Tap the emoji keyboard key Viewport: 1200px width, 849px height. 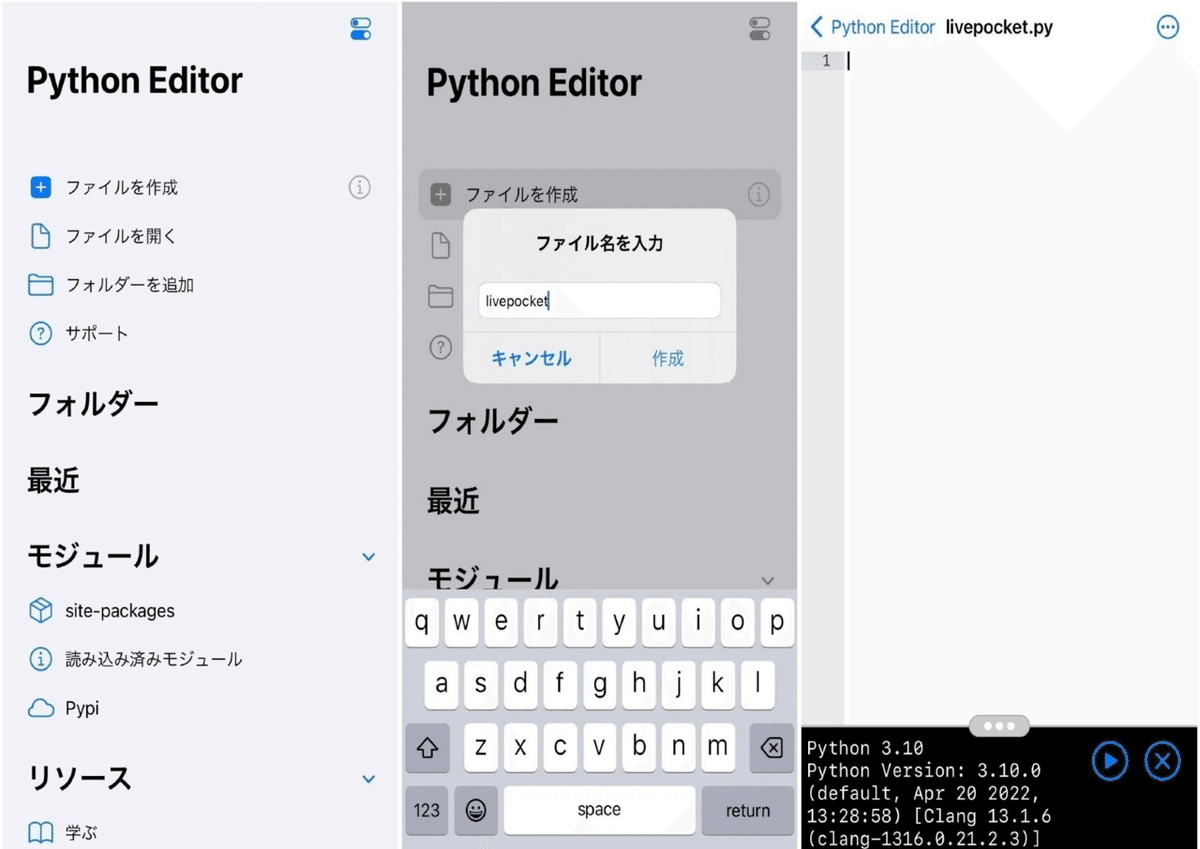[x=476, y=810]
